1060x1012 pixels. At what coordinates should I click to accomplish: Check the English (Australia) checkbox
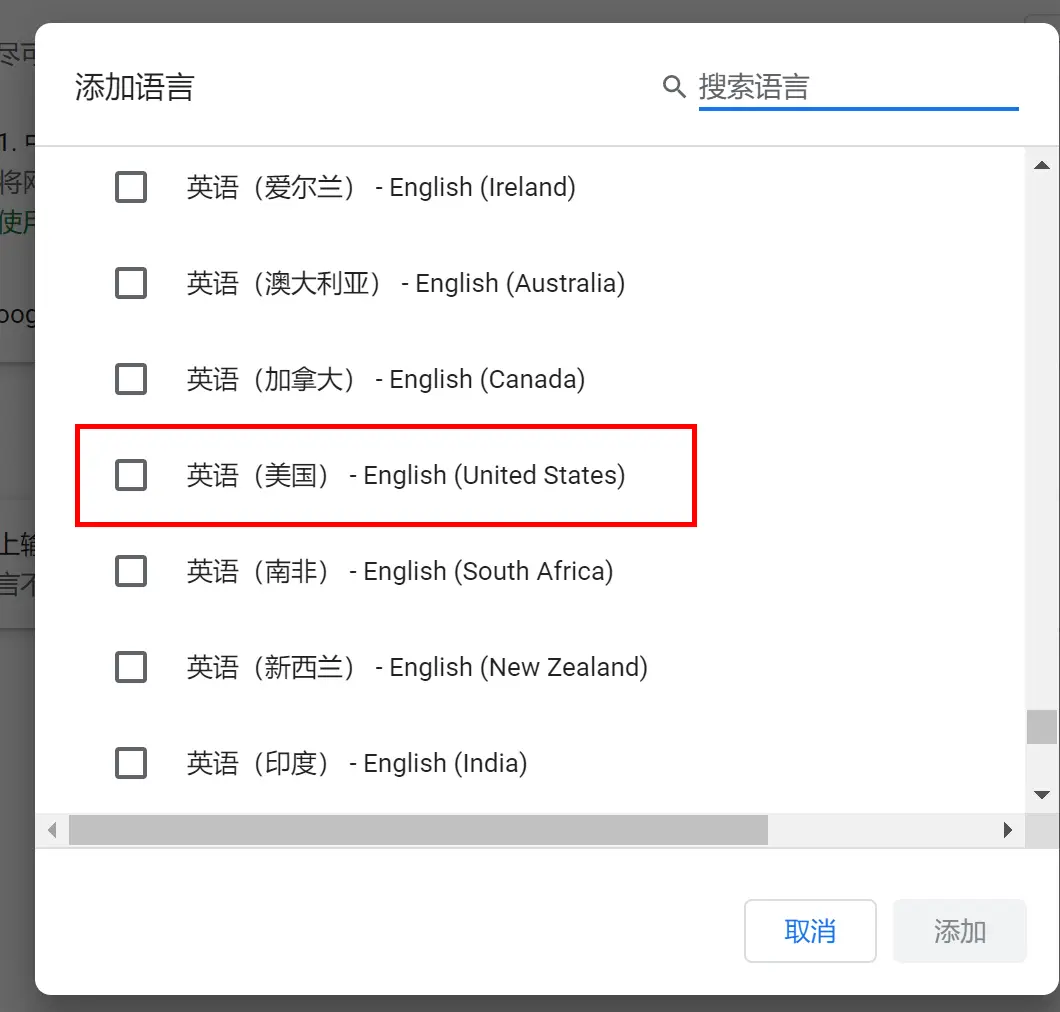(x=130, y=283)
